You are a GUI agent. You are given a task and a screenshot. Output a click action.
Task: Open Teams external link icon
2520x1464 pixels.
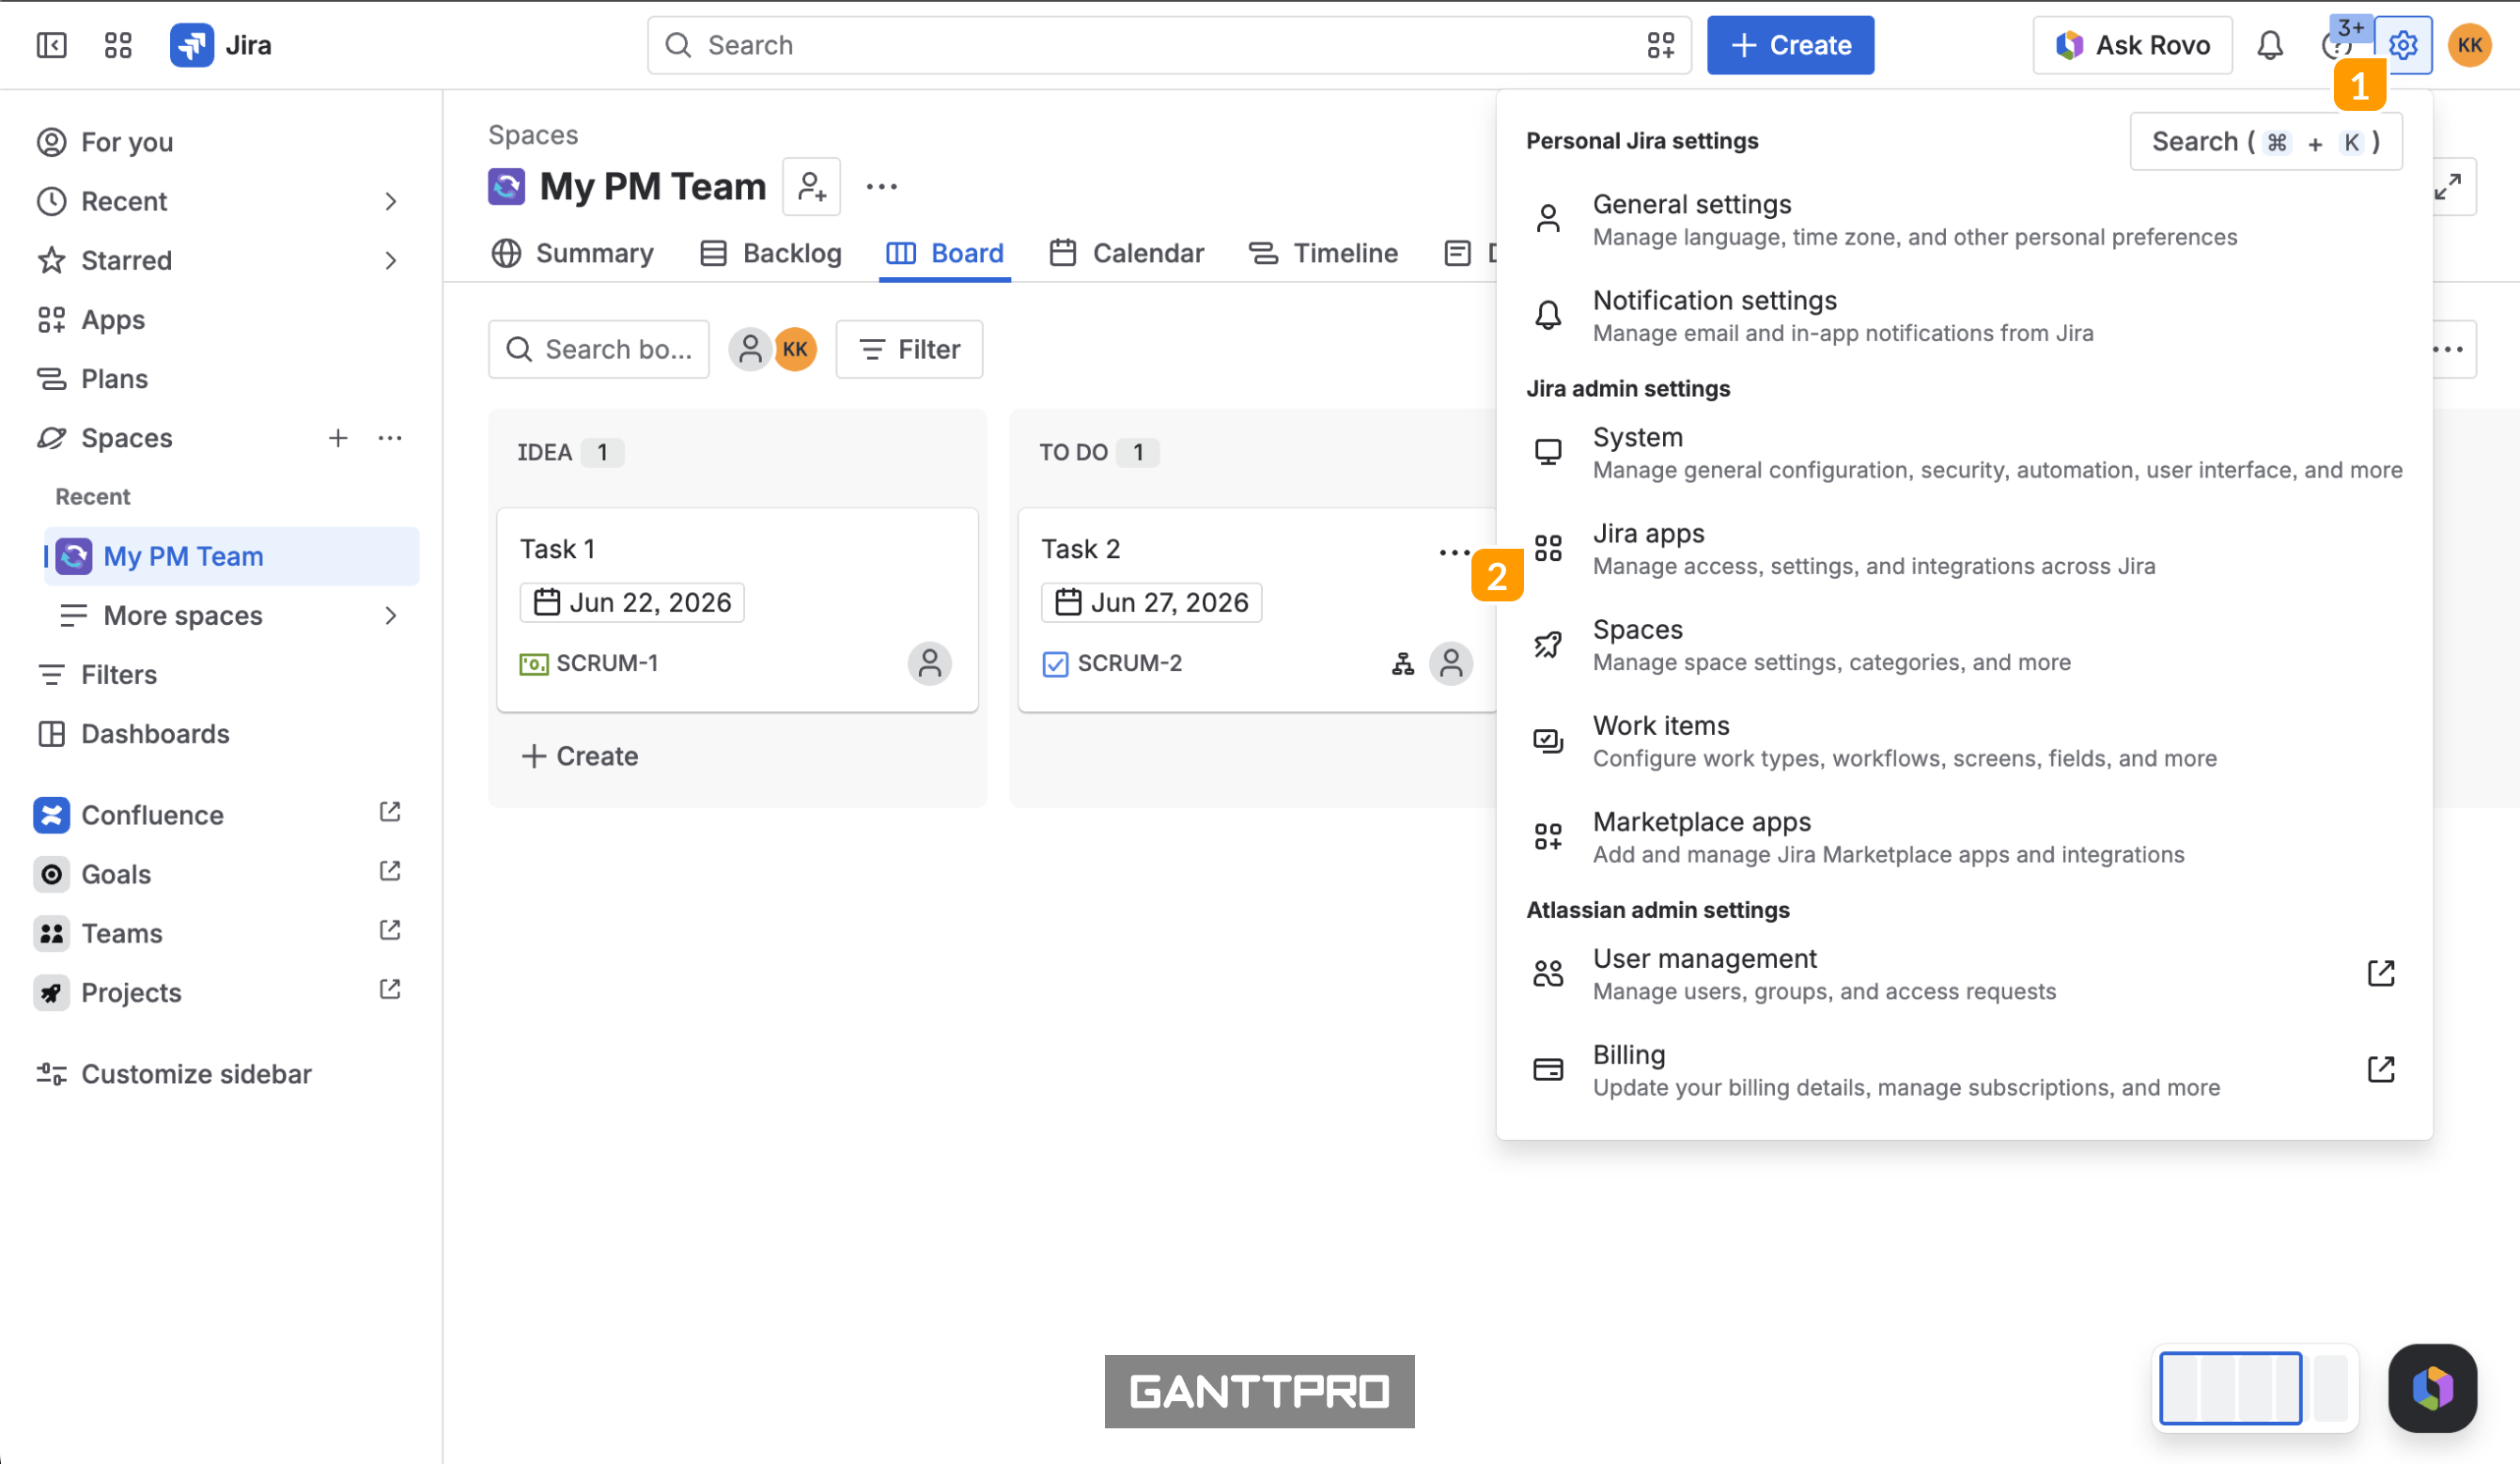click(x=390, y=930)
